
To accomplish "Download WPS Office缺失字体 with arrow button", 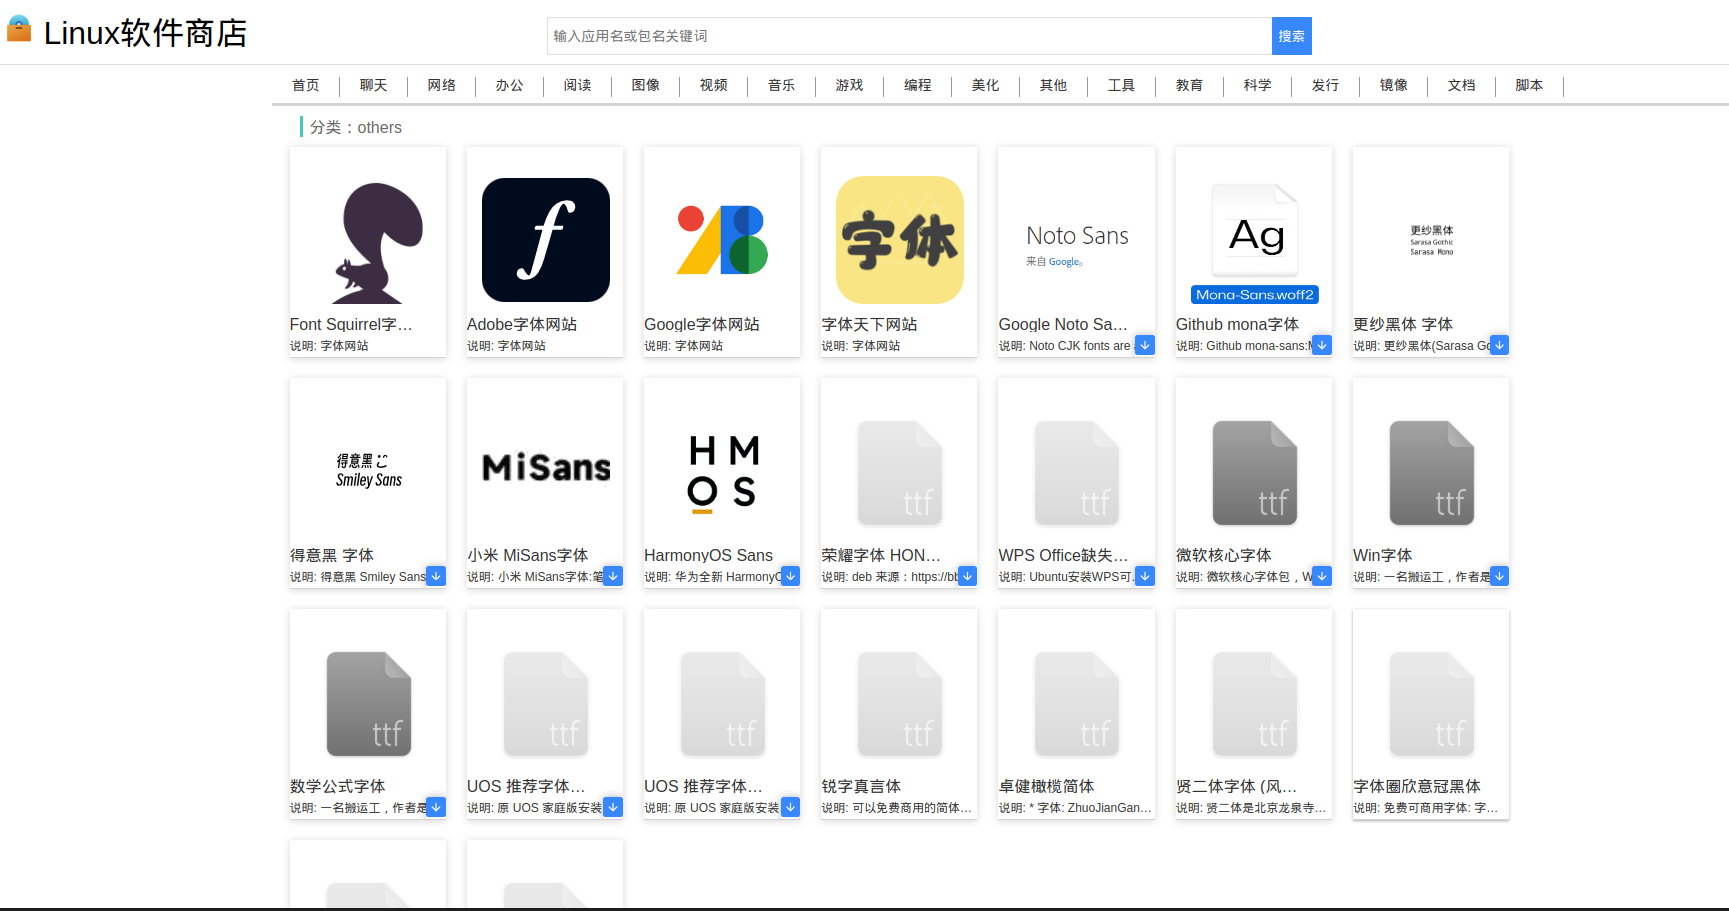I will (x=1144, y=576).
